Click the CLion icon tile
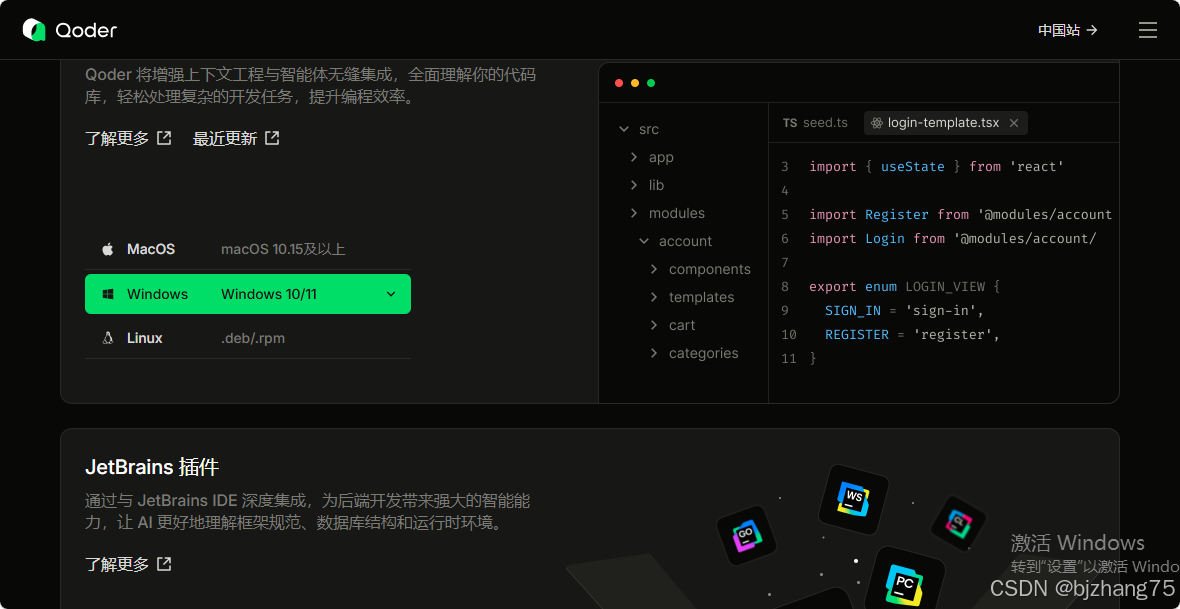The height and width of the screenshot is (609, 1180). point(958,522)
